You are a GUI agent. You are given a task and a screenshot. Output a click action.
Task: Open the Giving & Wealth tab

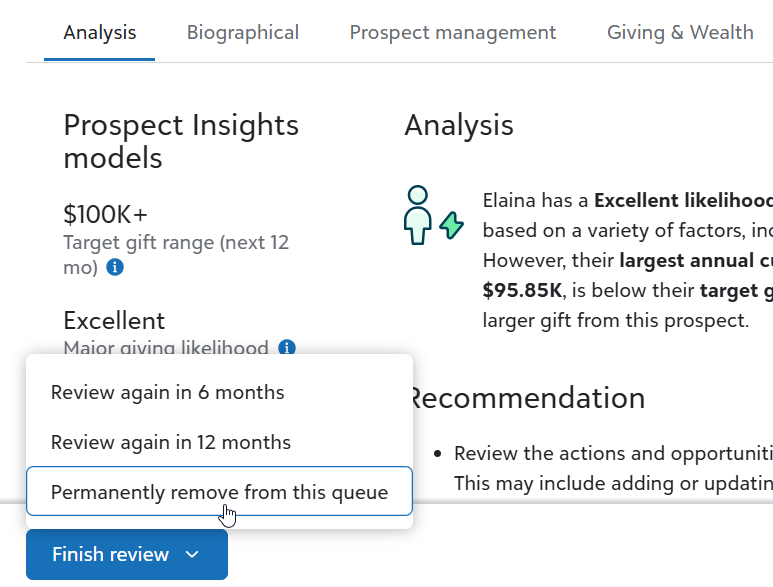click(680, 33)
